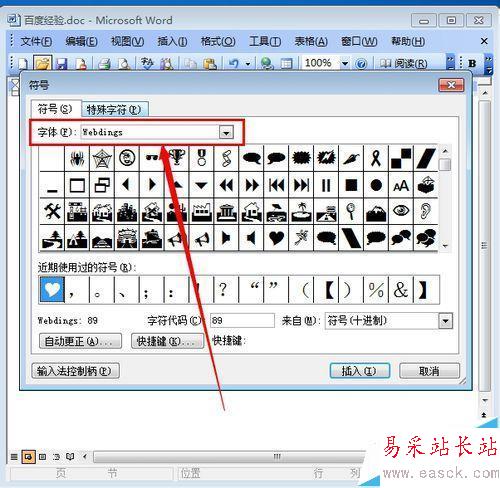Click symbol grid scrollbar down arrow
The width and height of the screenshot is (500, 488).
click(x=445, y=246)
